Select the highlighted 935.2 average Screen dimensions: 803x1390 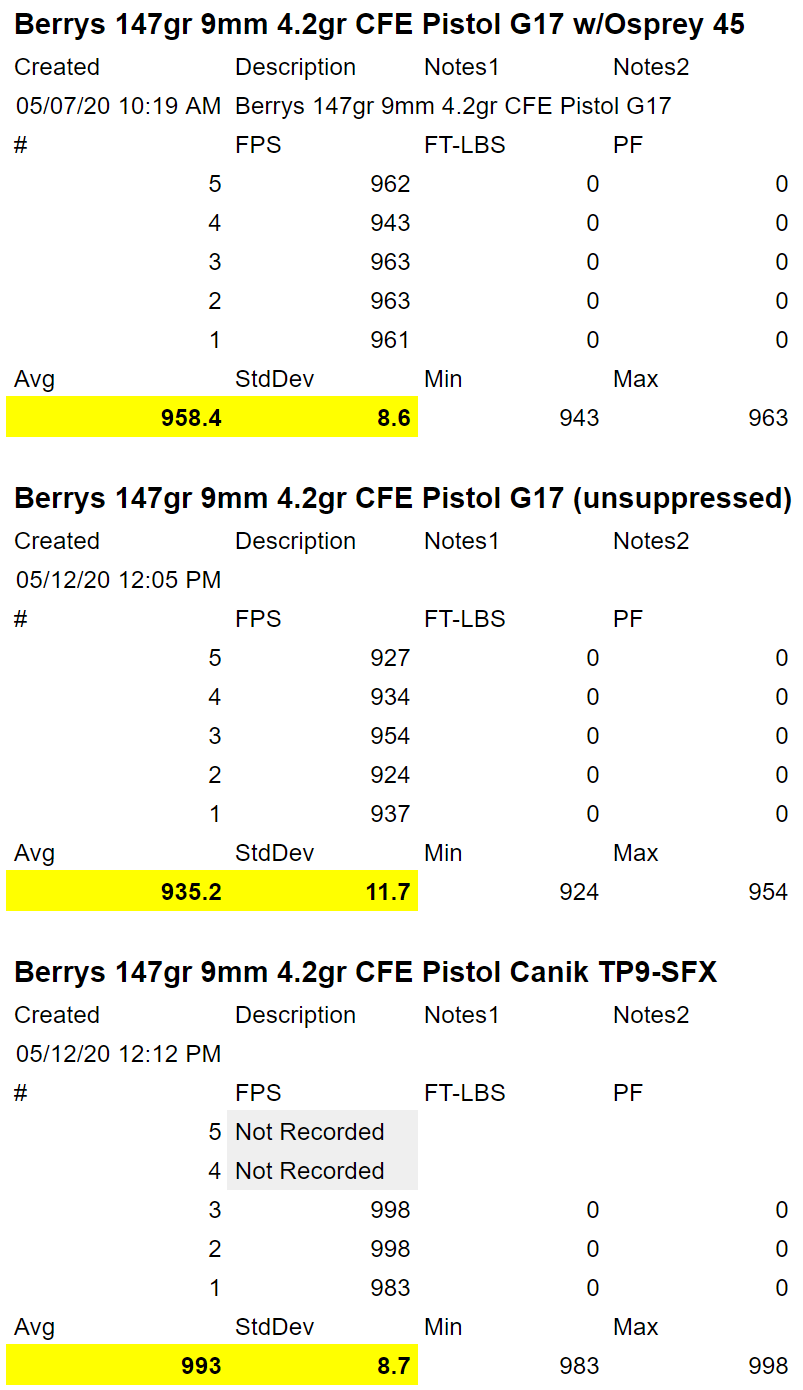pos(191,892)
